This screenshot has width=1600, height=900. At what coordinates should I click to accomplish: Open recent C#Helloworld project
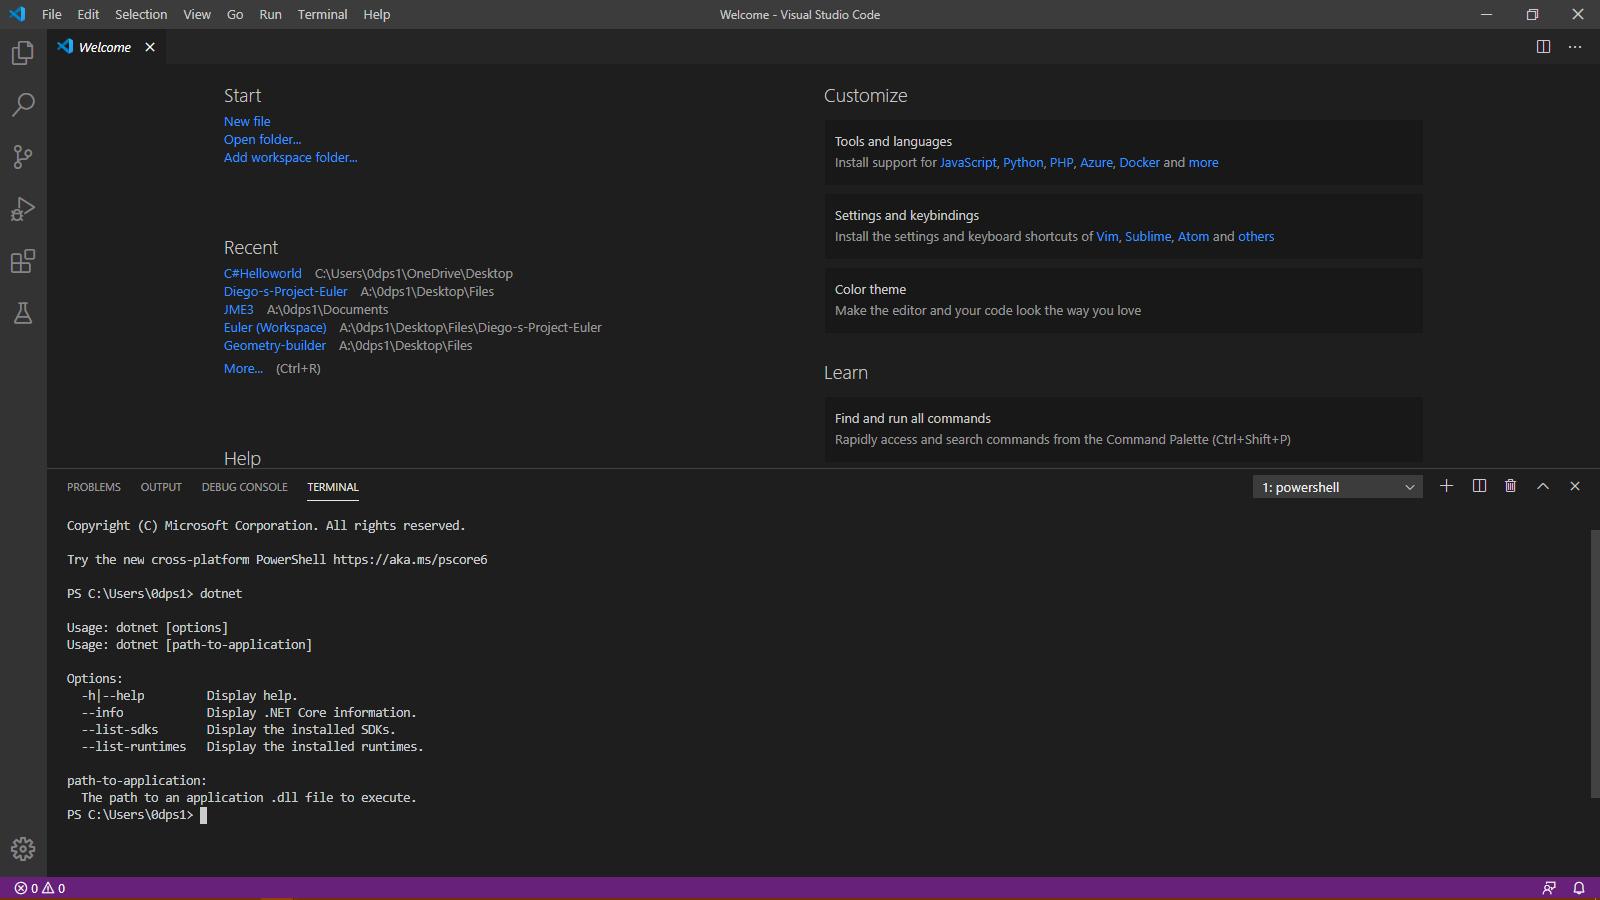[x=262, y=273]
